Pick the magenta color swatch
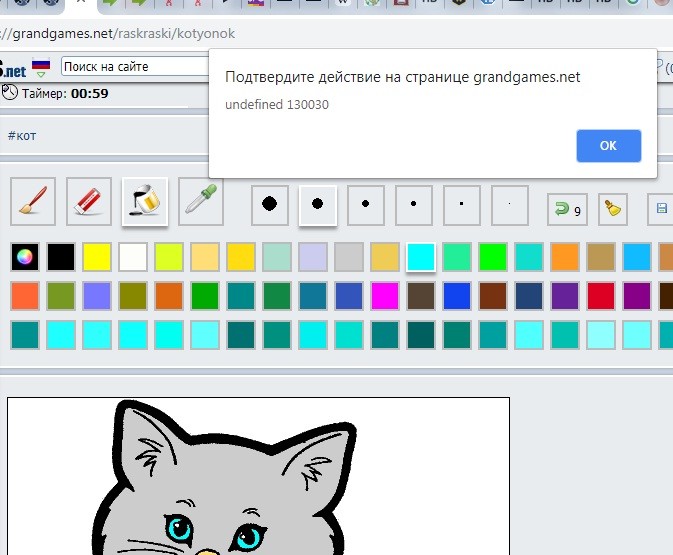This screenshot has width=673, height=555. (385, 295)
